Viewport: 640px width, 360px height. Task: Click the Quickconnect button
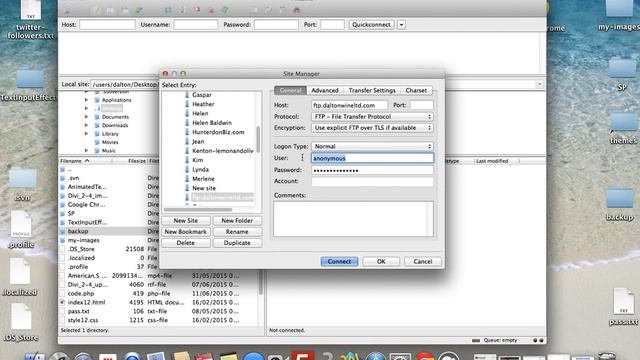click(371, 24)
